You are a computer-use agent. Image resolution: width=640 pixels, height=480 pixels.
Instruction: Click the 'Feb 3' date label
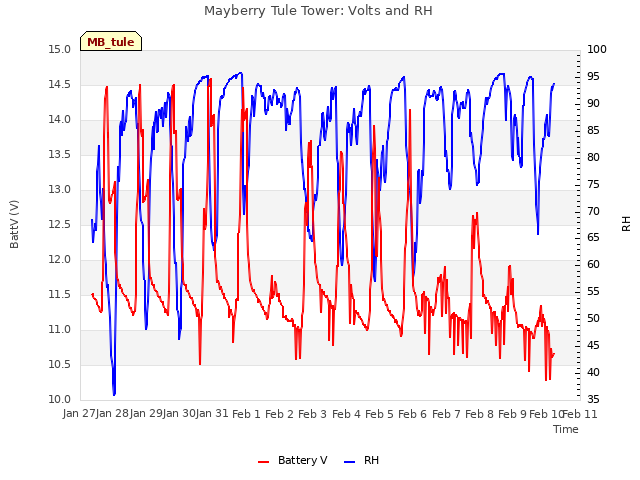point(313,414)
